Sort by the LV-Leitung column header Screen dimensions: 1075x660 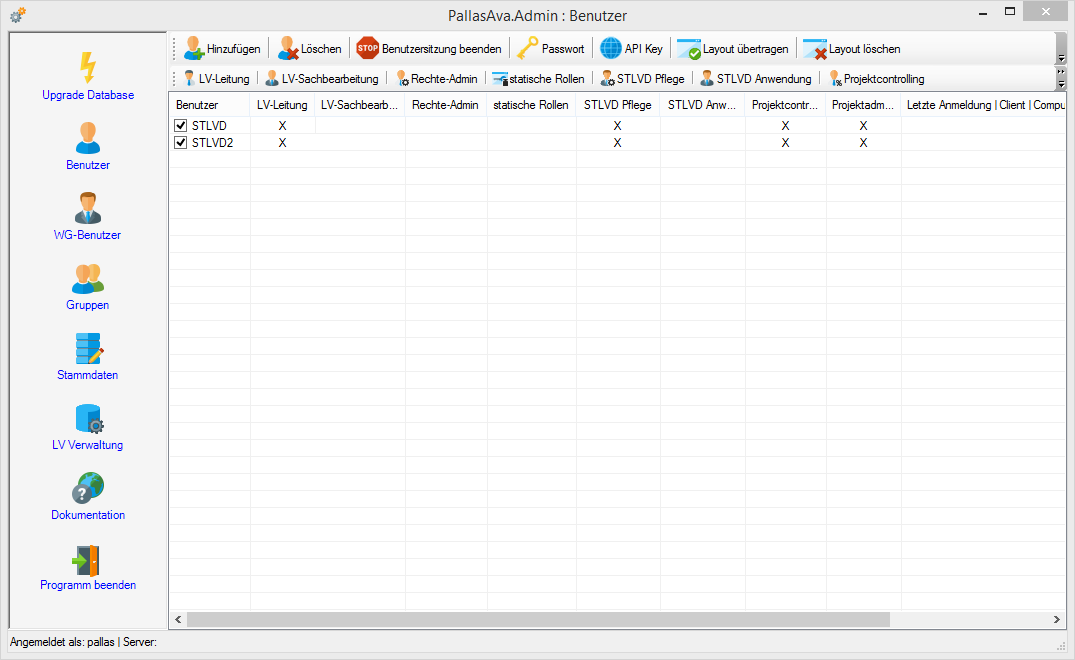pos(282,105)
